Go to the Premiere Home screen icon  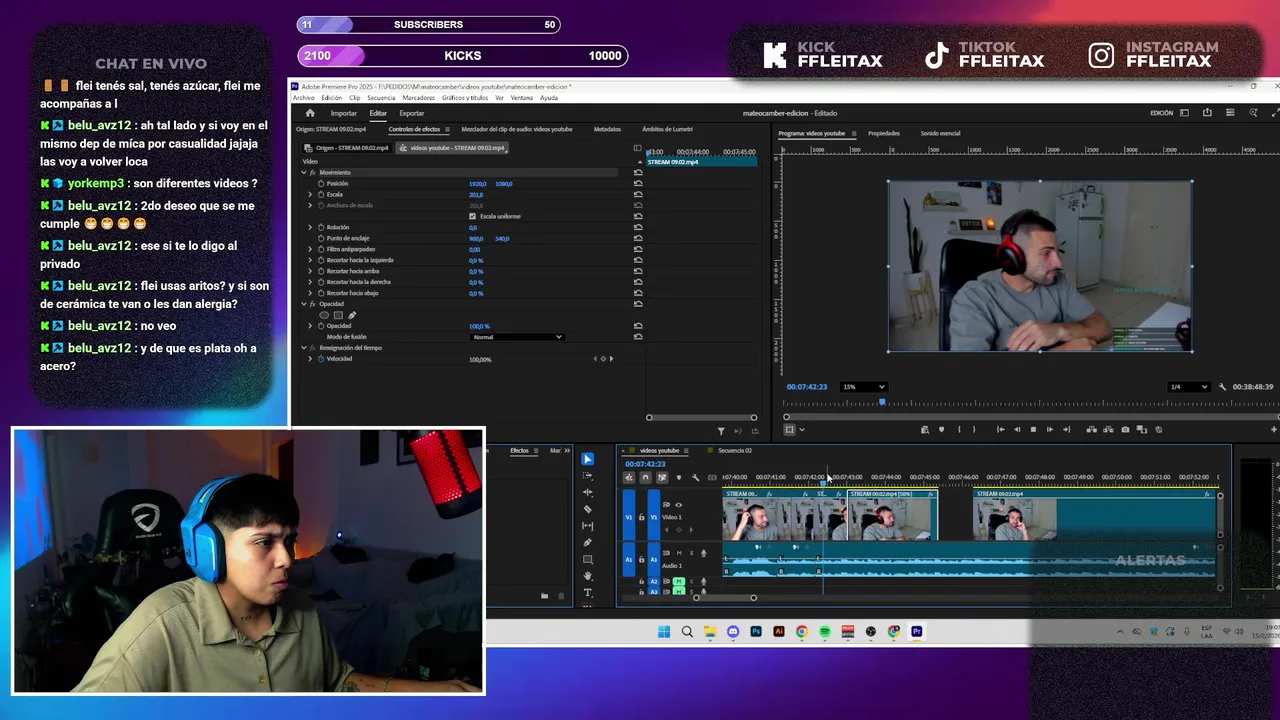click(x=310, y=113)
